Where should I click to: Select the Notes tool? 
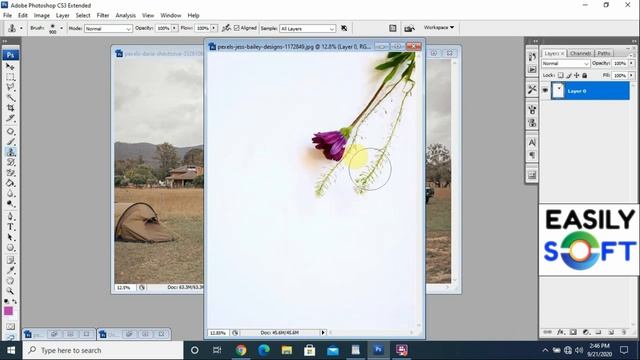pyautogui.click(x=10, y=260)
